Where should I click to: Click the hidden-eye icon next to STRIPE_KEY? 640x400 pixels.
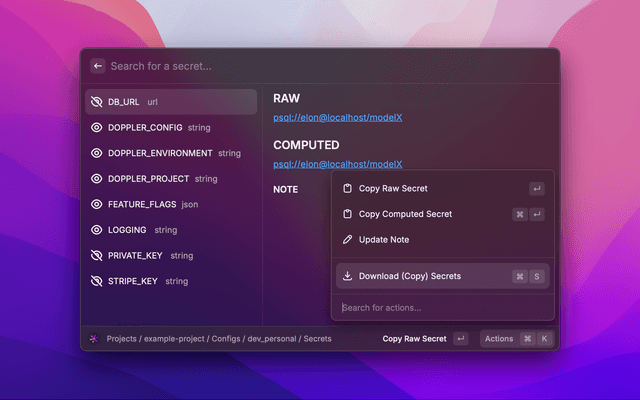coord(97,281)
